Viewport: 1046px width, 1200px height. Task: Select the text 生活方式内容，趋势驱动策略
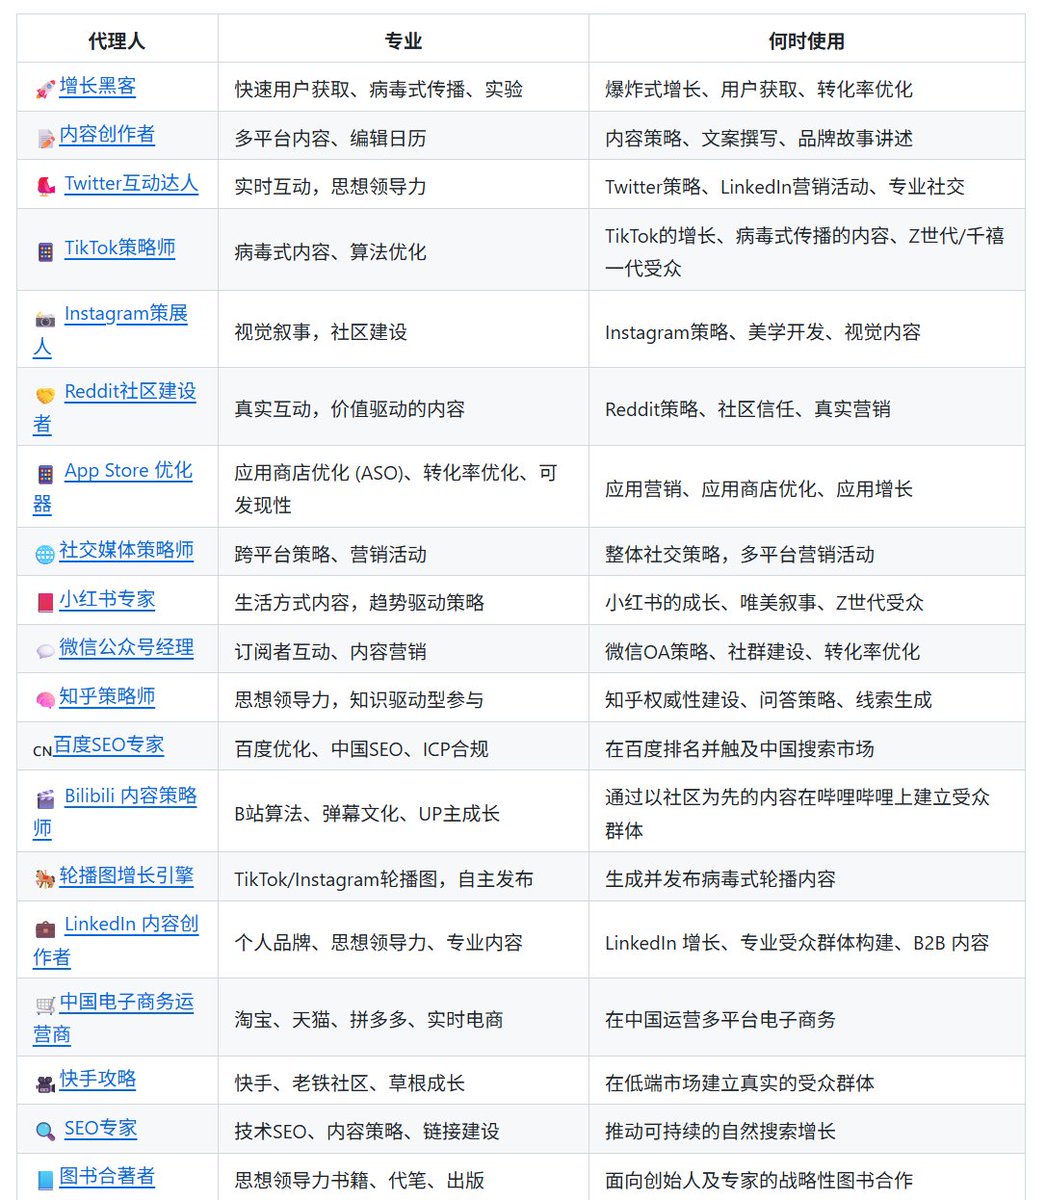tap(360, 603)
